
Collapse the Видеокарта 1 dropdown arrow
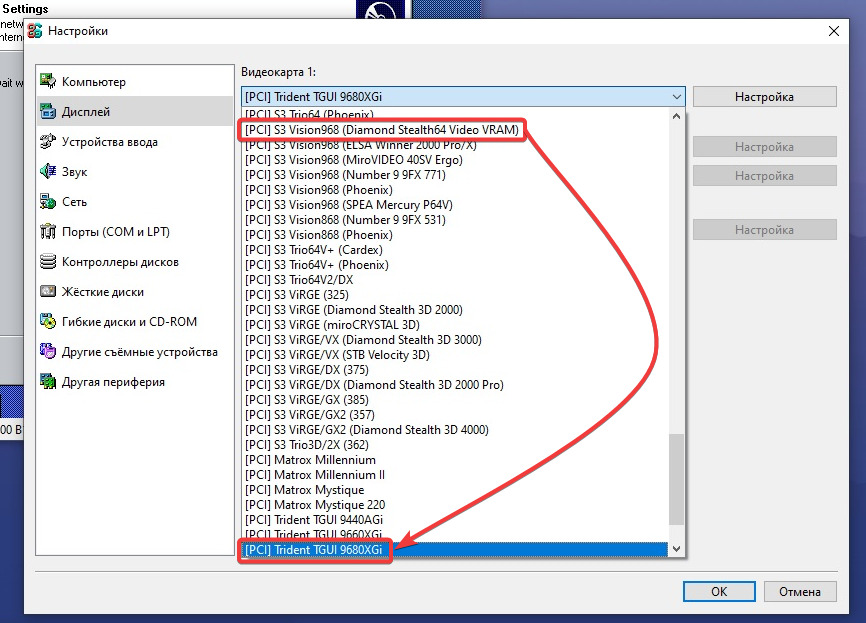[677, 97]
